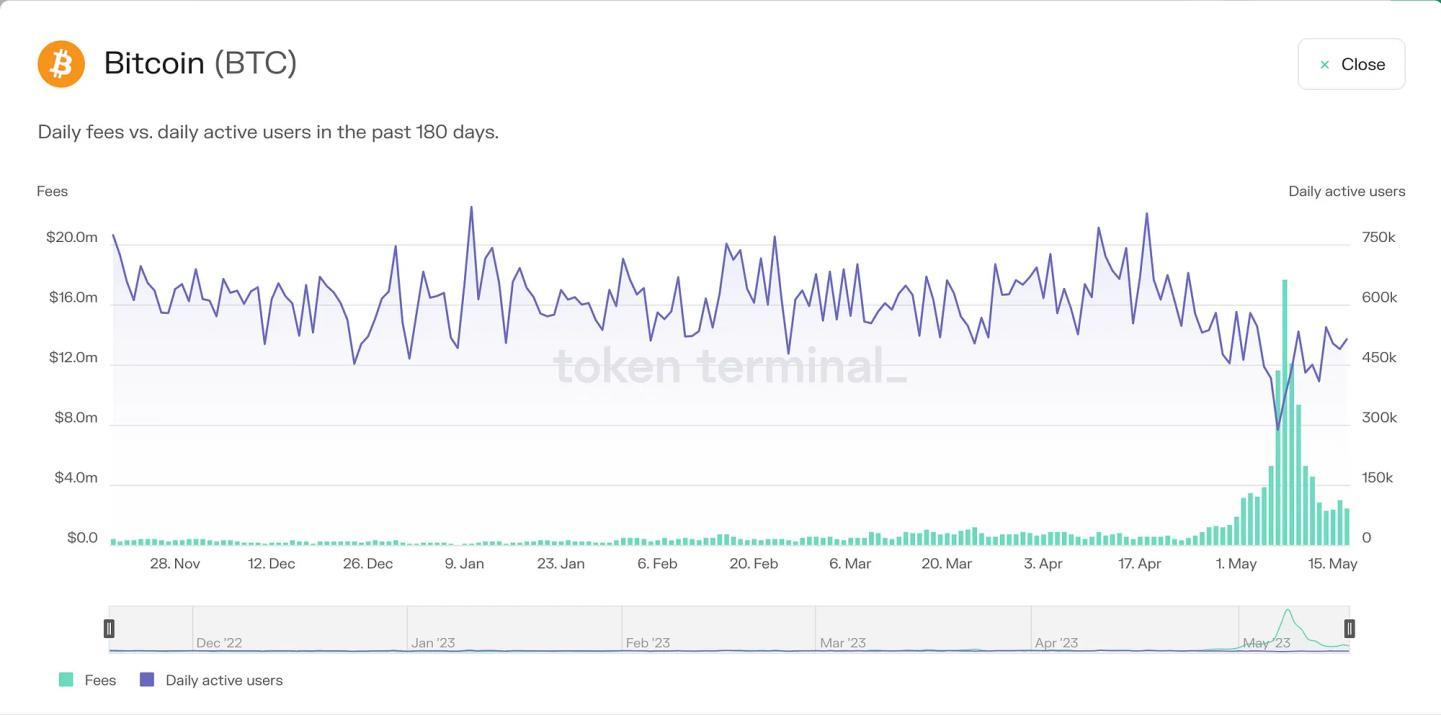Click the '6. Mar' x-axis label
This screenshot has height=715, width=1441.
point(850,564)
